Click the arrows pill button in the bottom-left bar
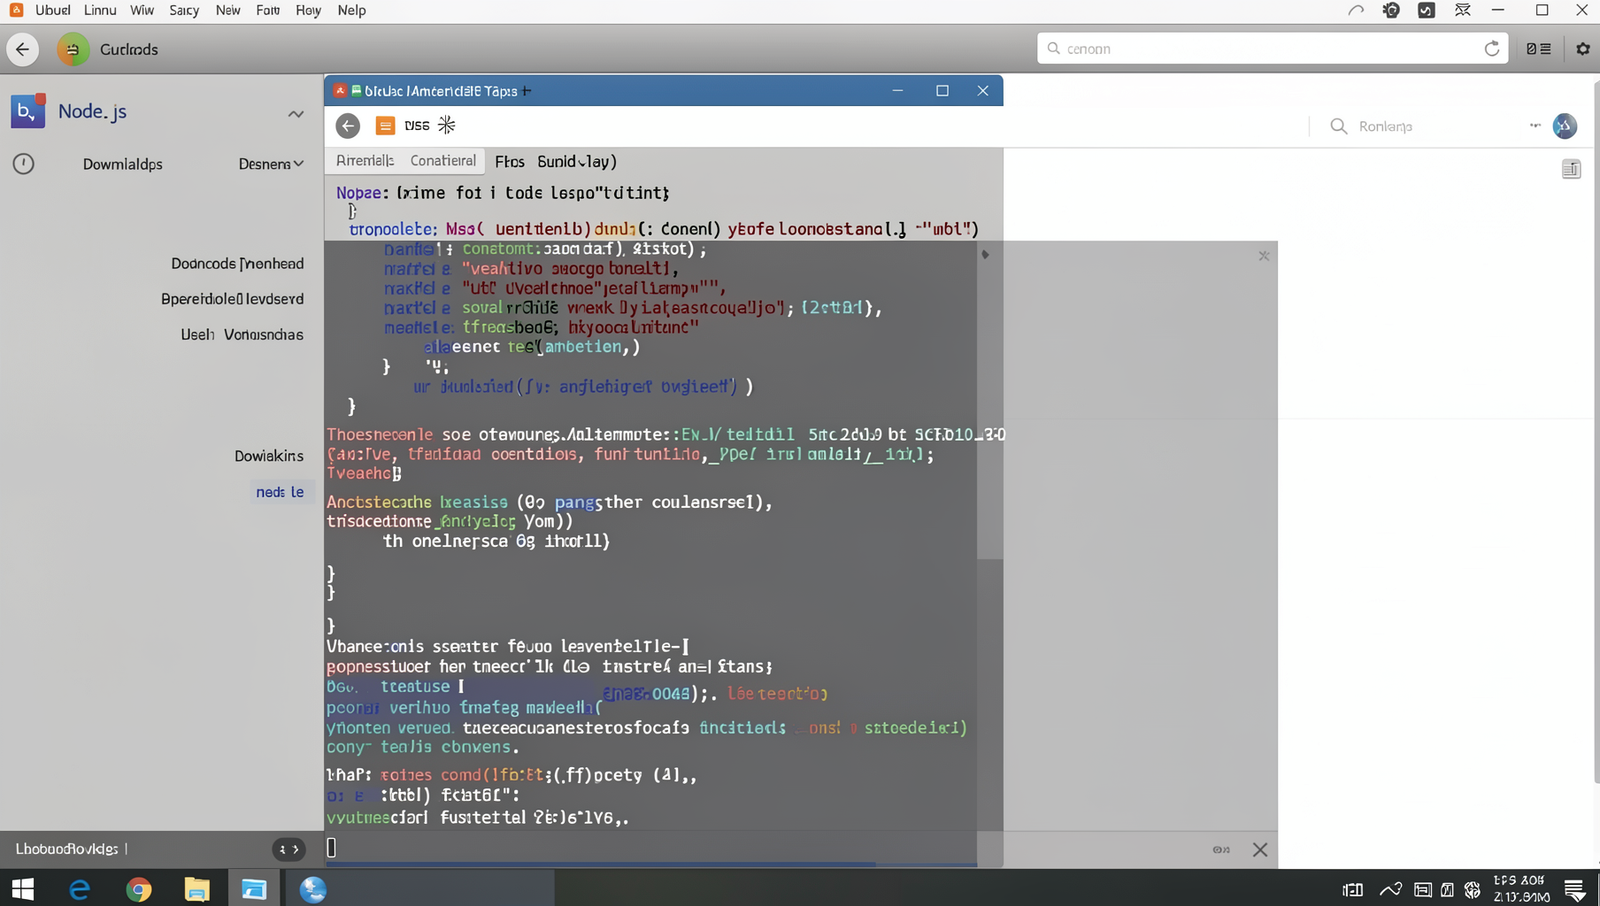The width and height of the screenshot is (1600, 906). 288,849
